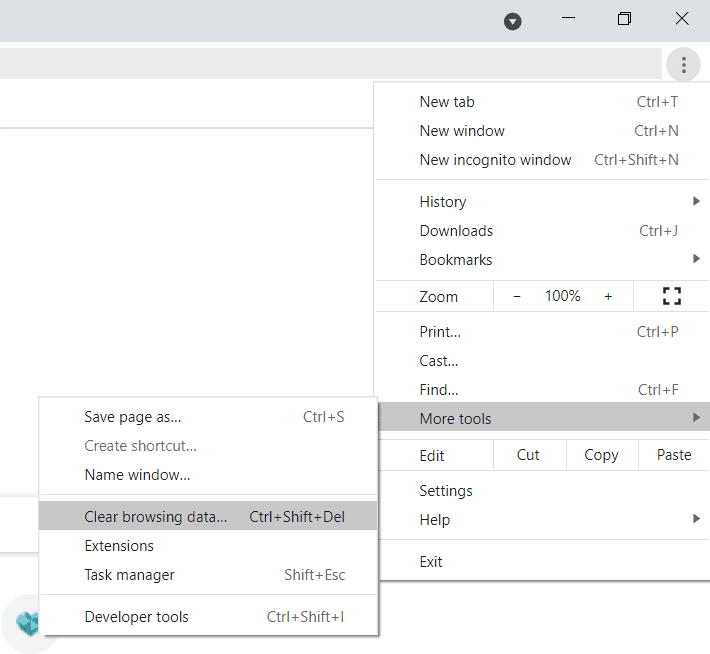Click the profile dropdown circle icon
710x654 pixels.
click(513, 21)
